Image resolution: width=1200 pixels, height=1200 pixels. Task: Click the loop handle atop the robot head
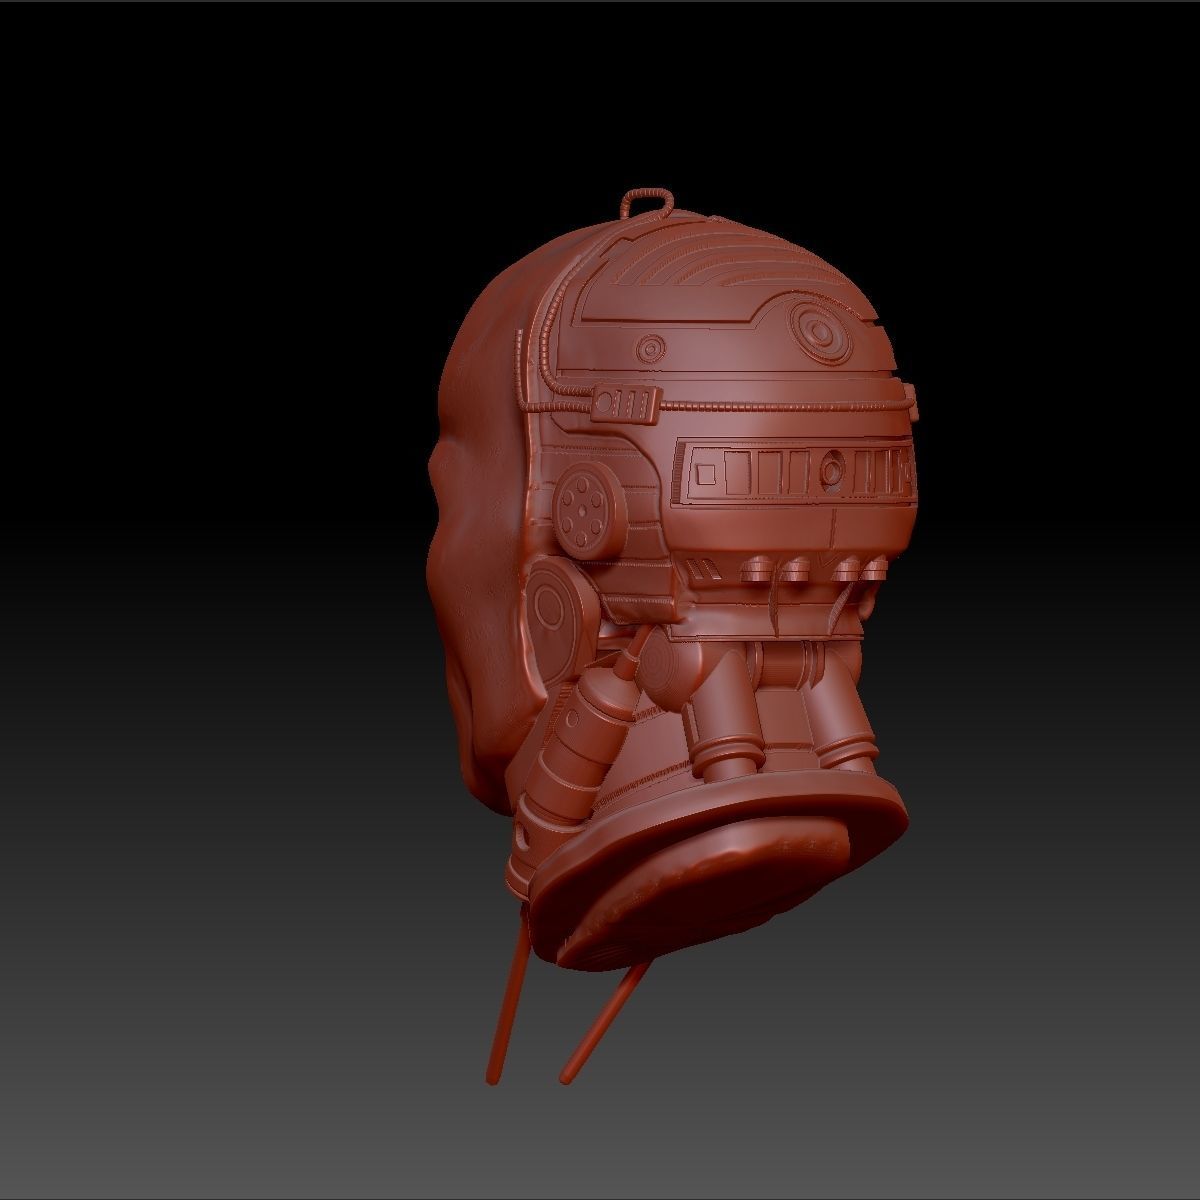click(650, 200)
